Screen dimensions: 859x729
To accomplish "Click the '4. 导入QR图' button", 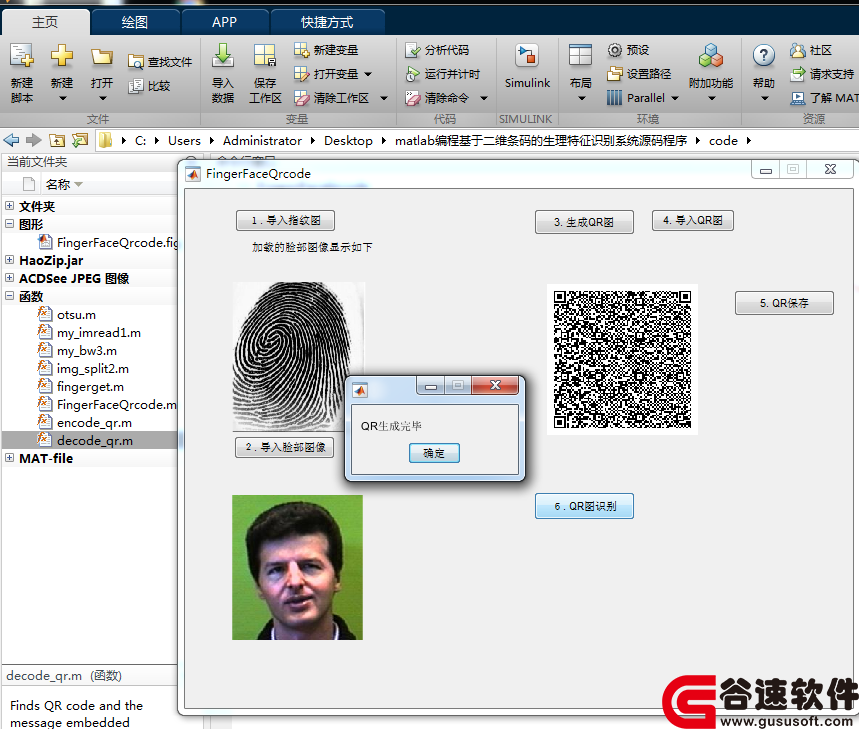I will (x=692, y=221).
